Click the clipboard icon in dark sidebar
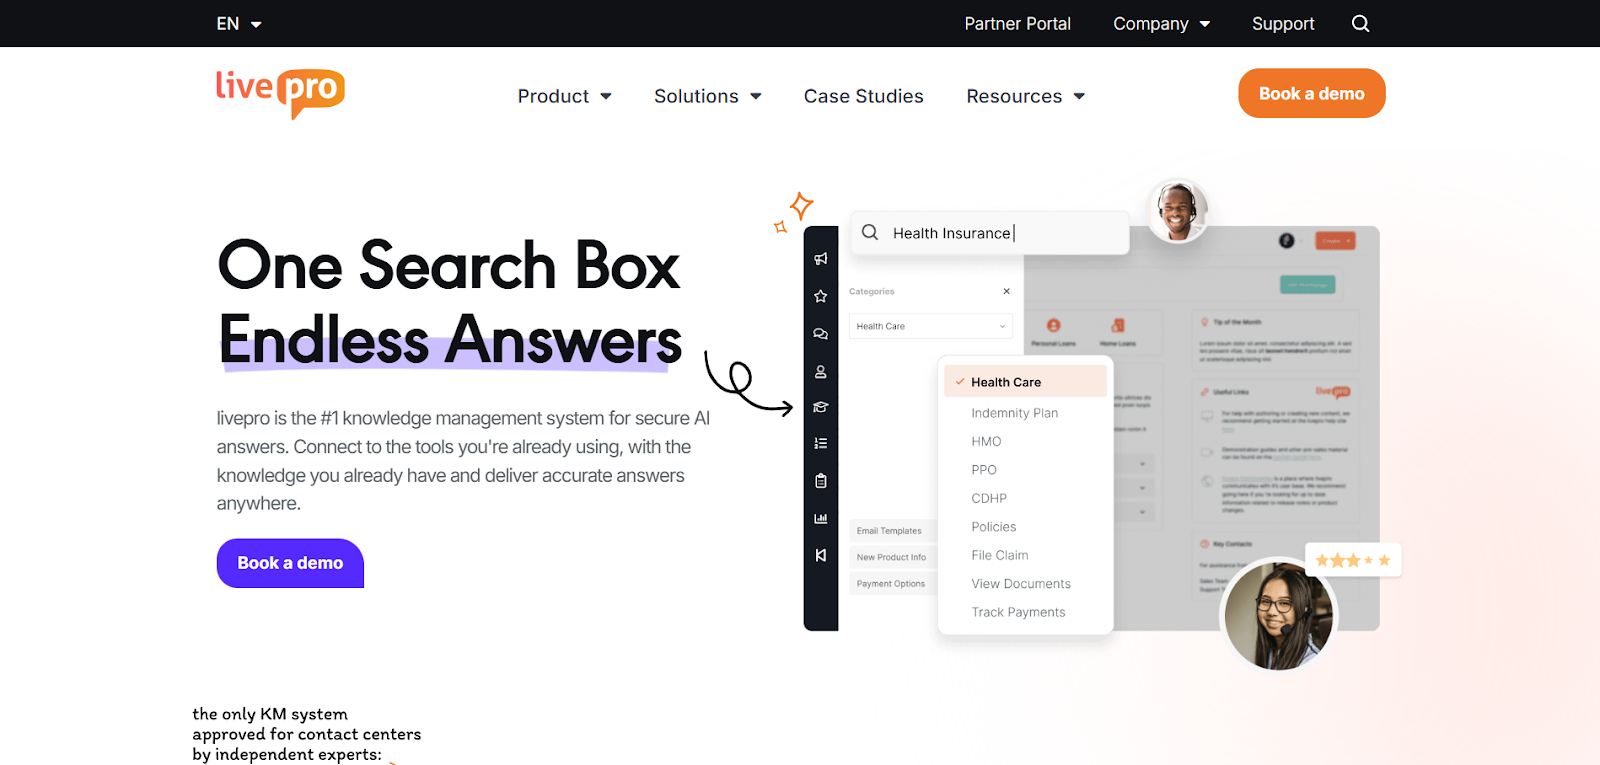 click(821, 481)
